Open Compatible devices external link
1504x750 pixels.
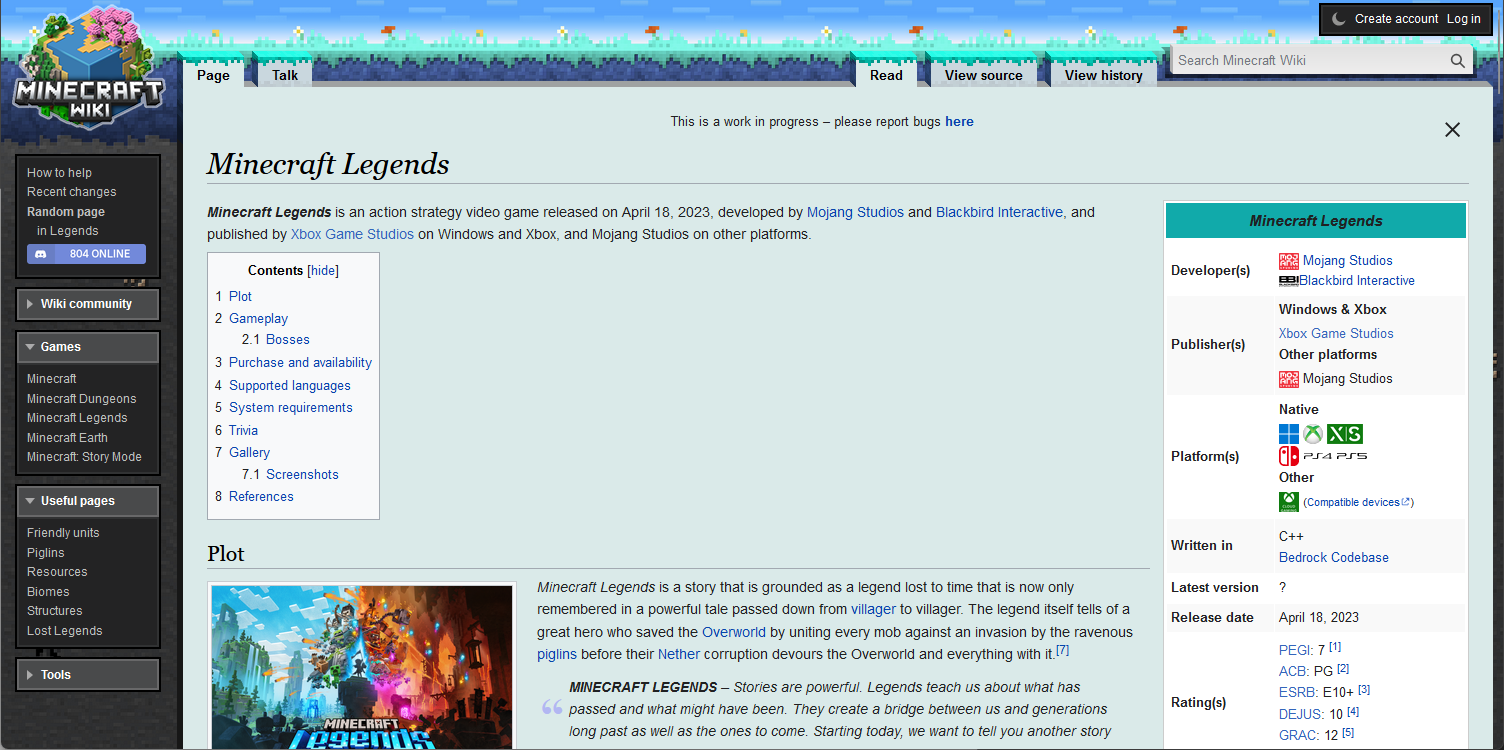point(1358,503)
